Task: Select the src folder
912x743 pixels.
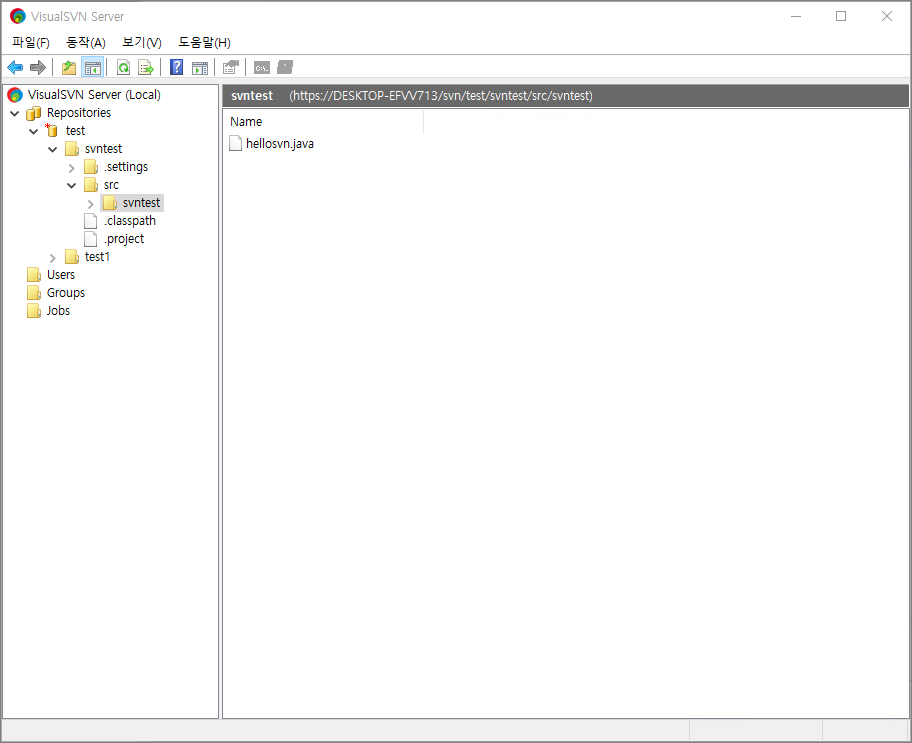Action: coord(111,184)
